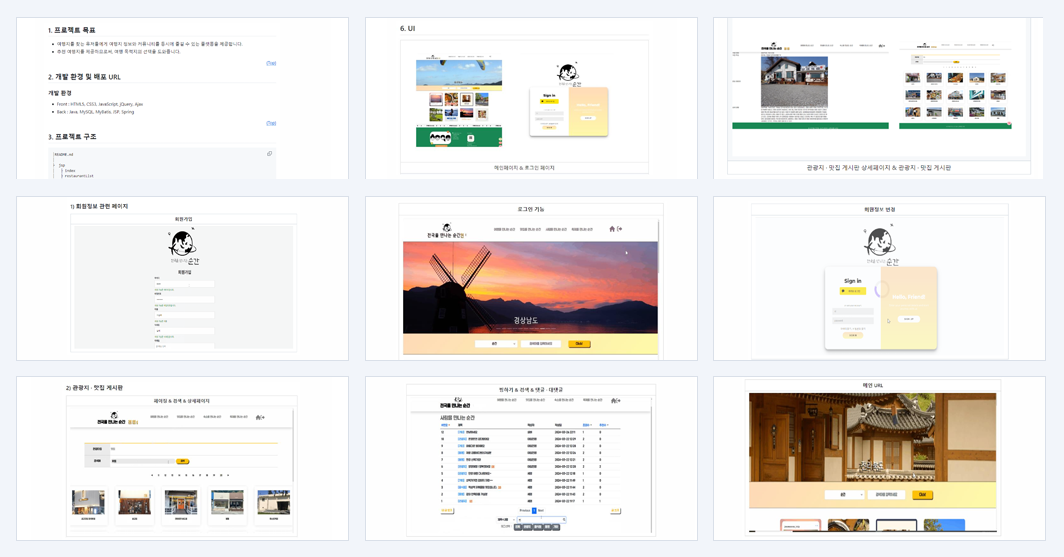Click the magnifier icon in board search field
Viewport: 1064px width, 557px height.
[563, 520]
